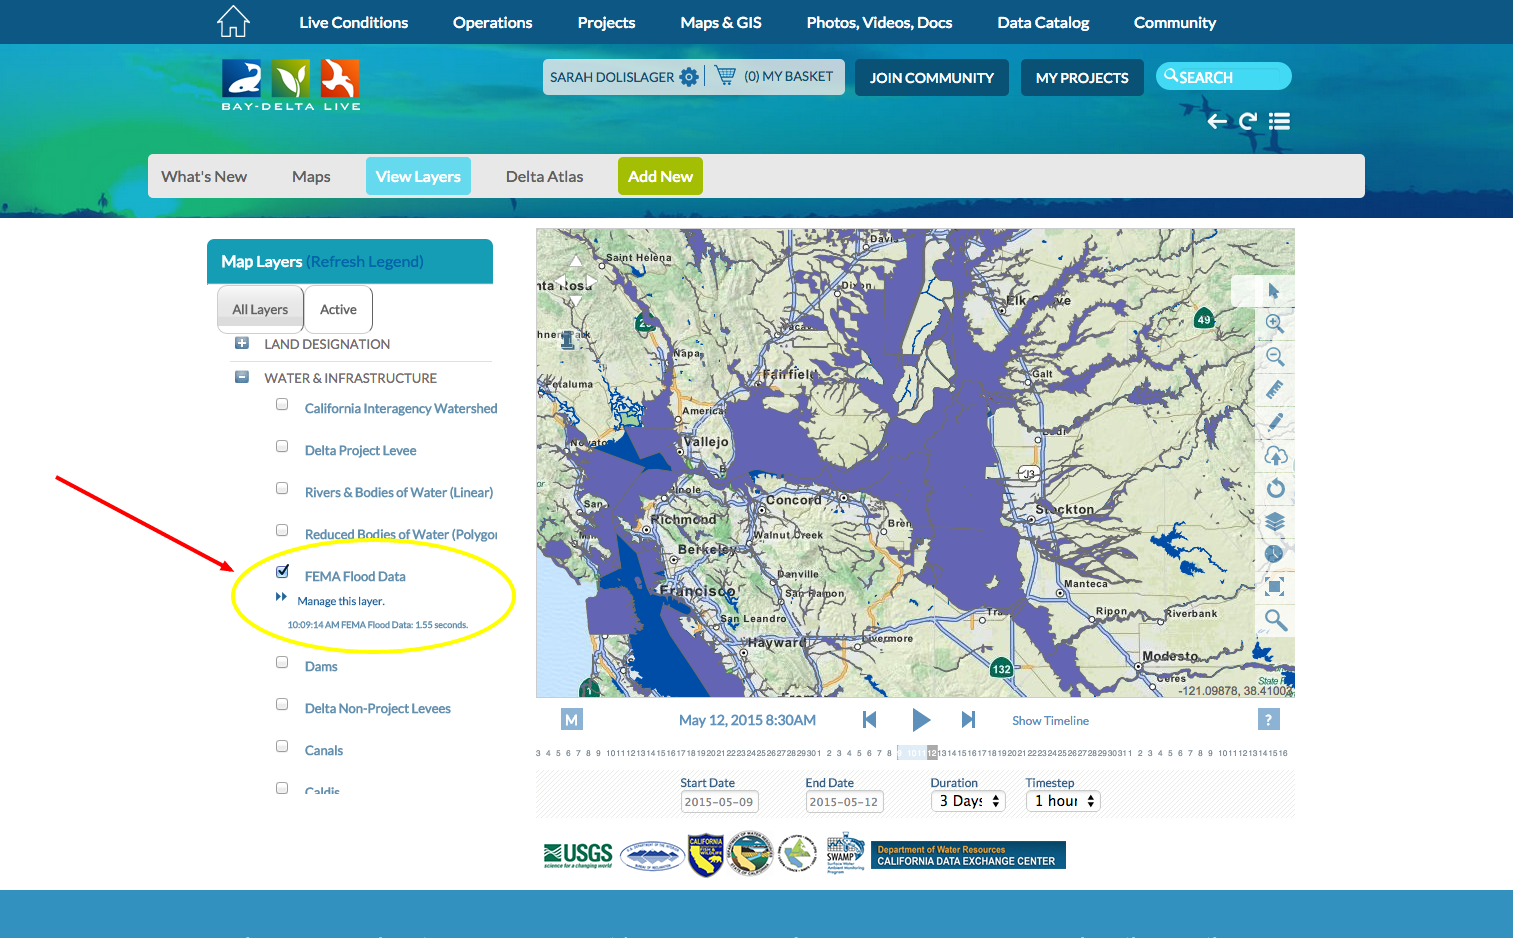The height and width of the screenshot is (938, 1513).
Task: Go to the home page icon
Action: point(233,21)
